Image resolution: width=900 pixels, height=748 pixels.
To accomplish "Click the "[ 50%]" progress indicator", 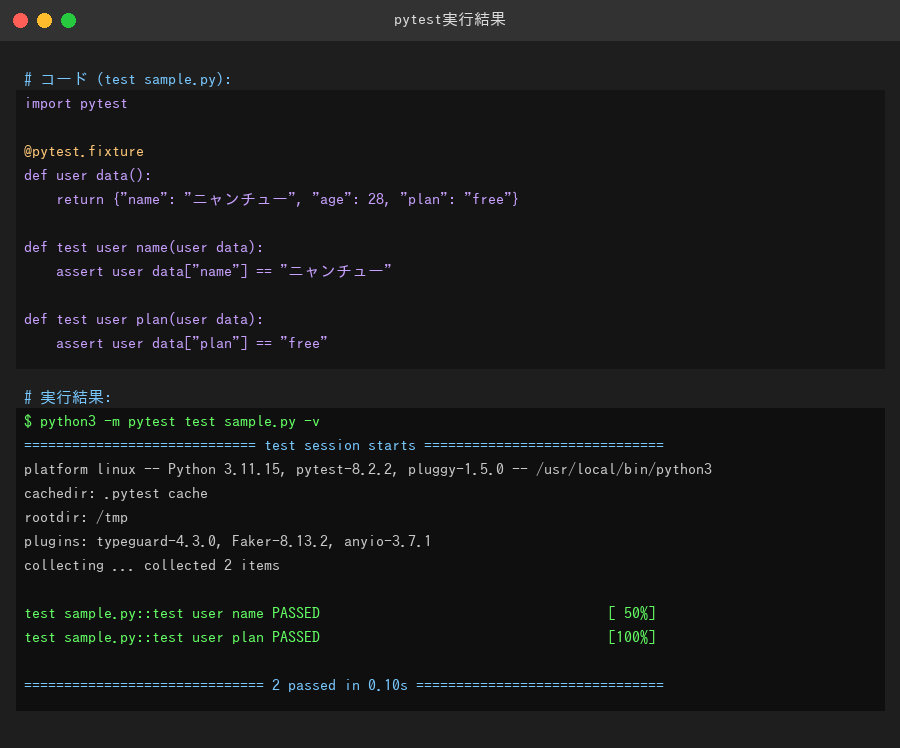I will tap(631, 614).
